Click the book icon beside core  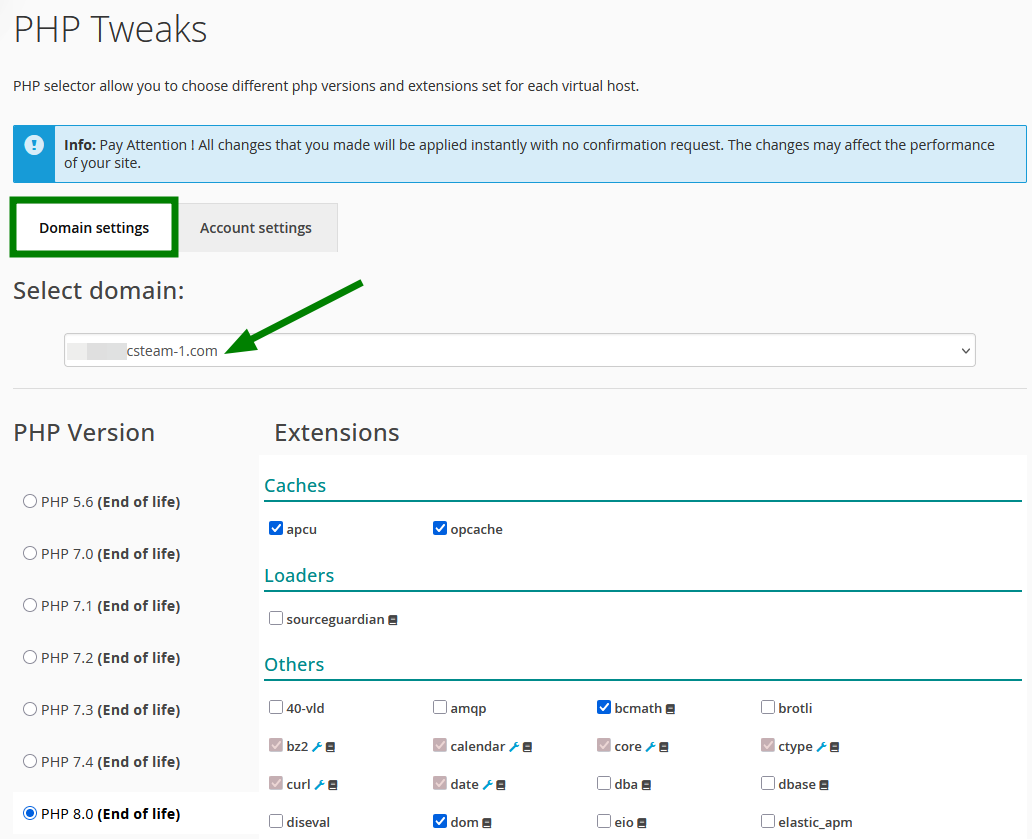tap(664, 747)
